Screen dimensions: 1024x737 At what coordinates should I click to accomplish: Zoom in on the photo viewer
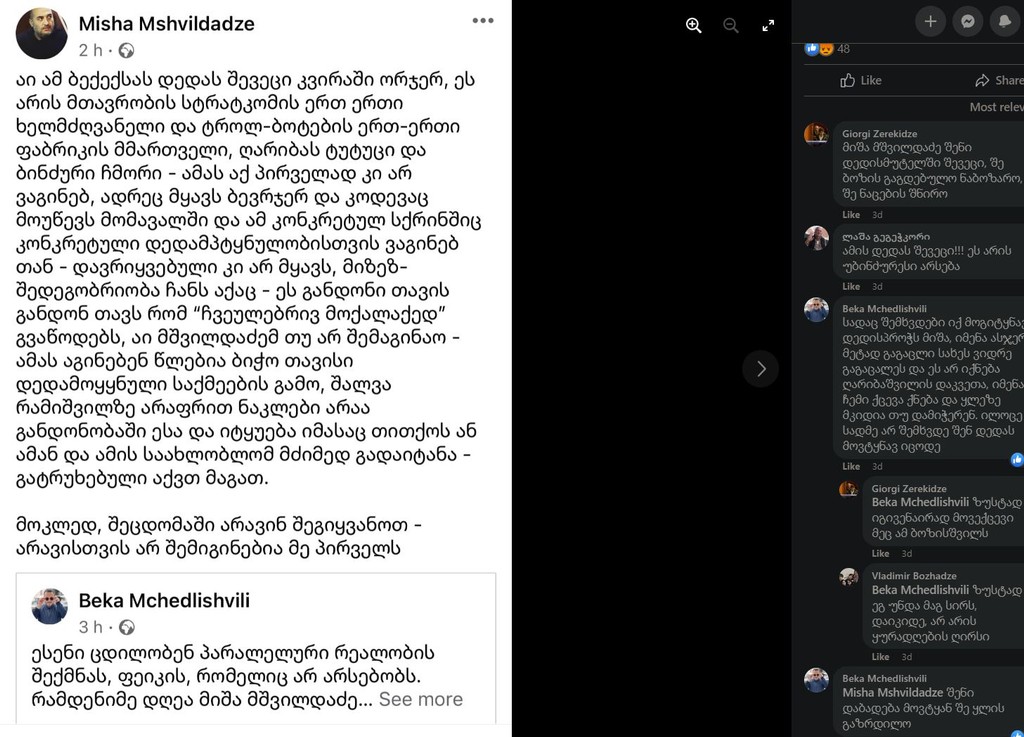pyautogui.click(x=694, y=25)
